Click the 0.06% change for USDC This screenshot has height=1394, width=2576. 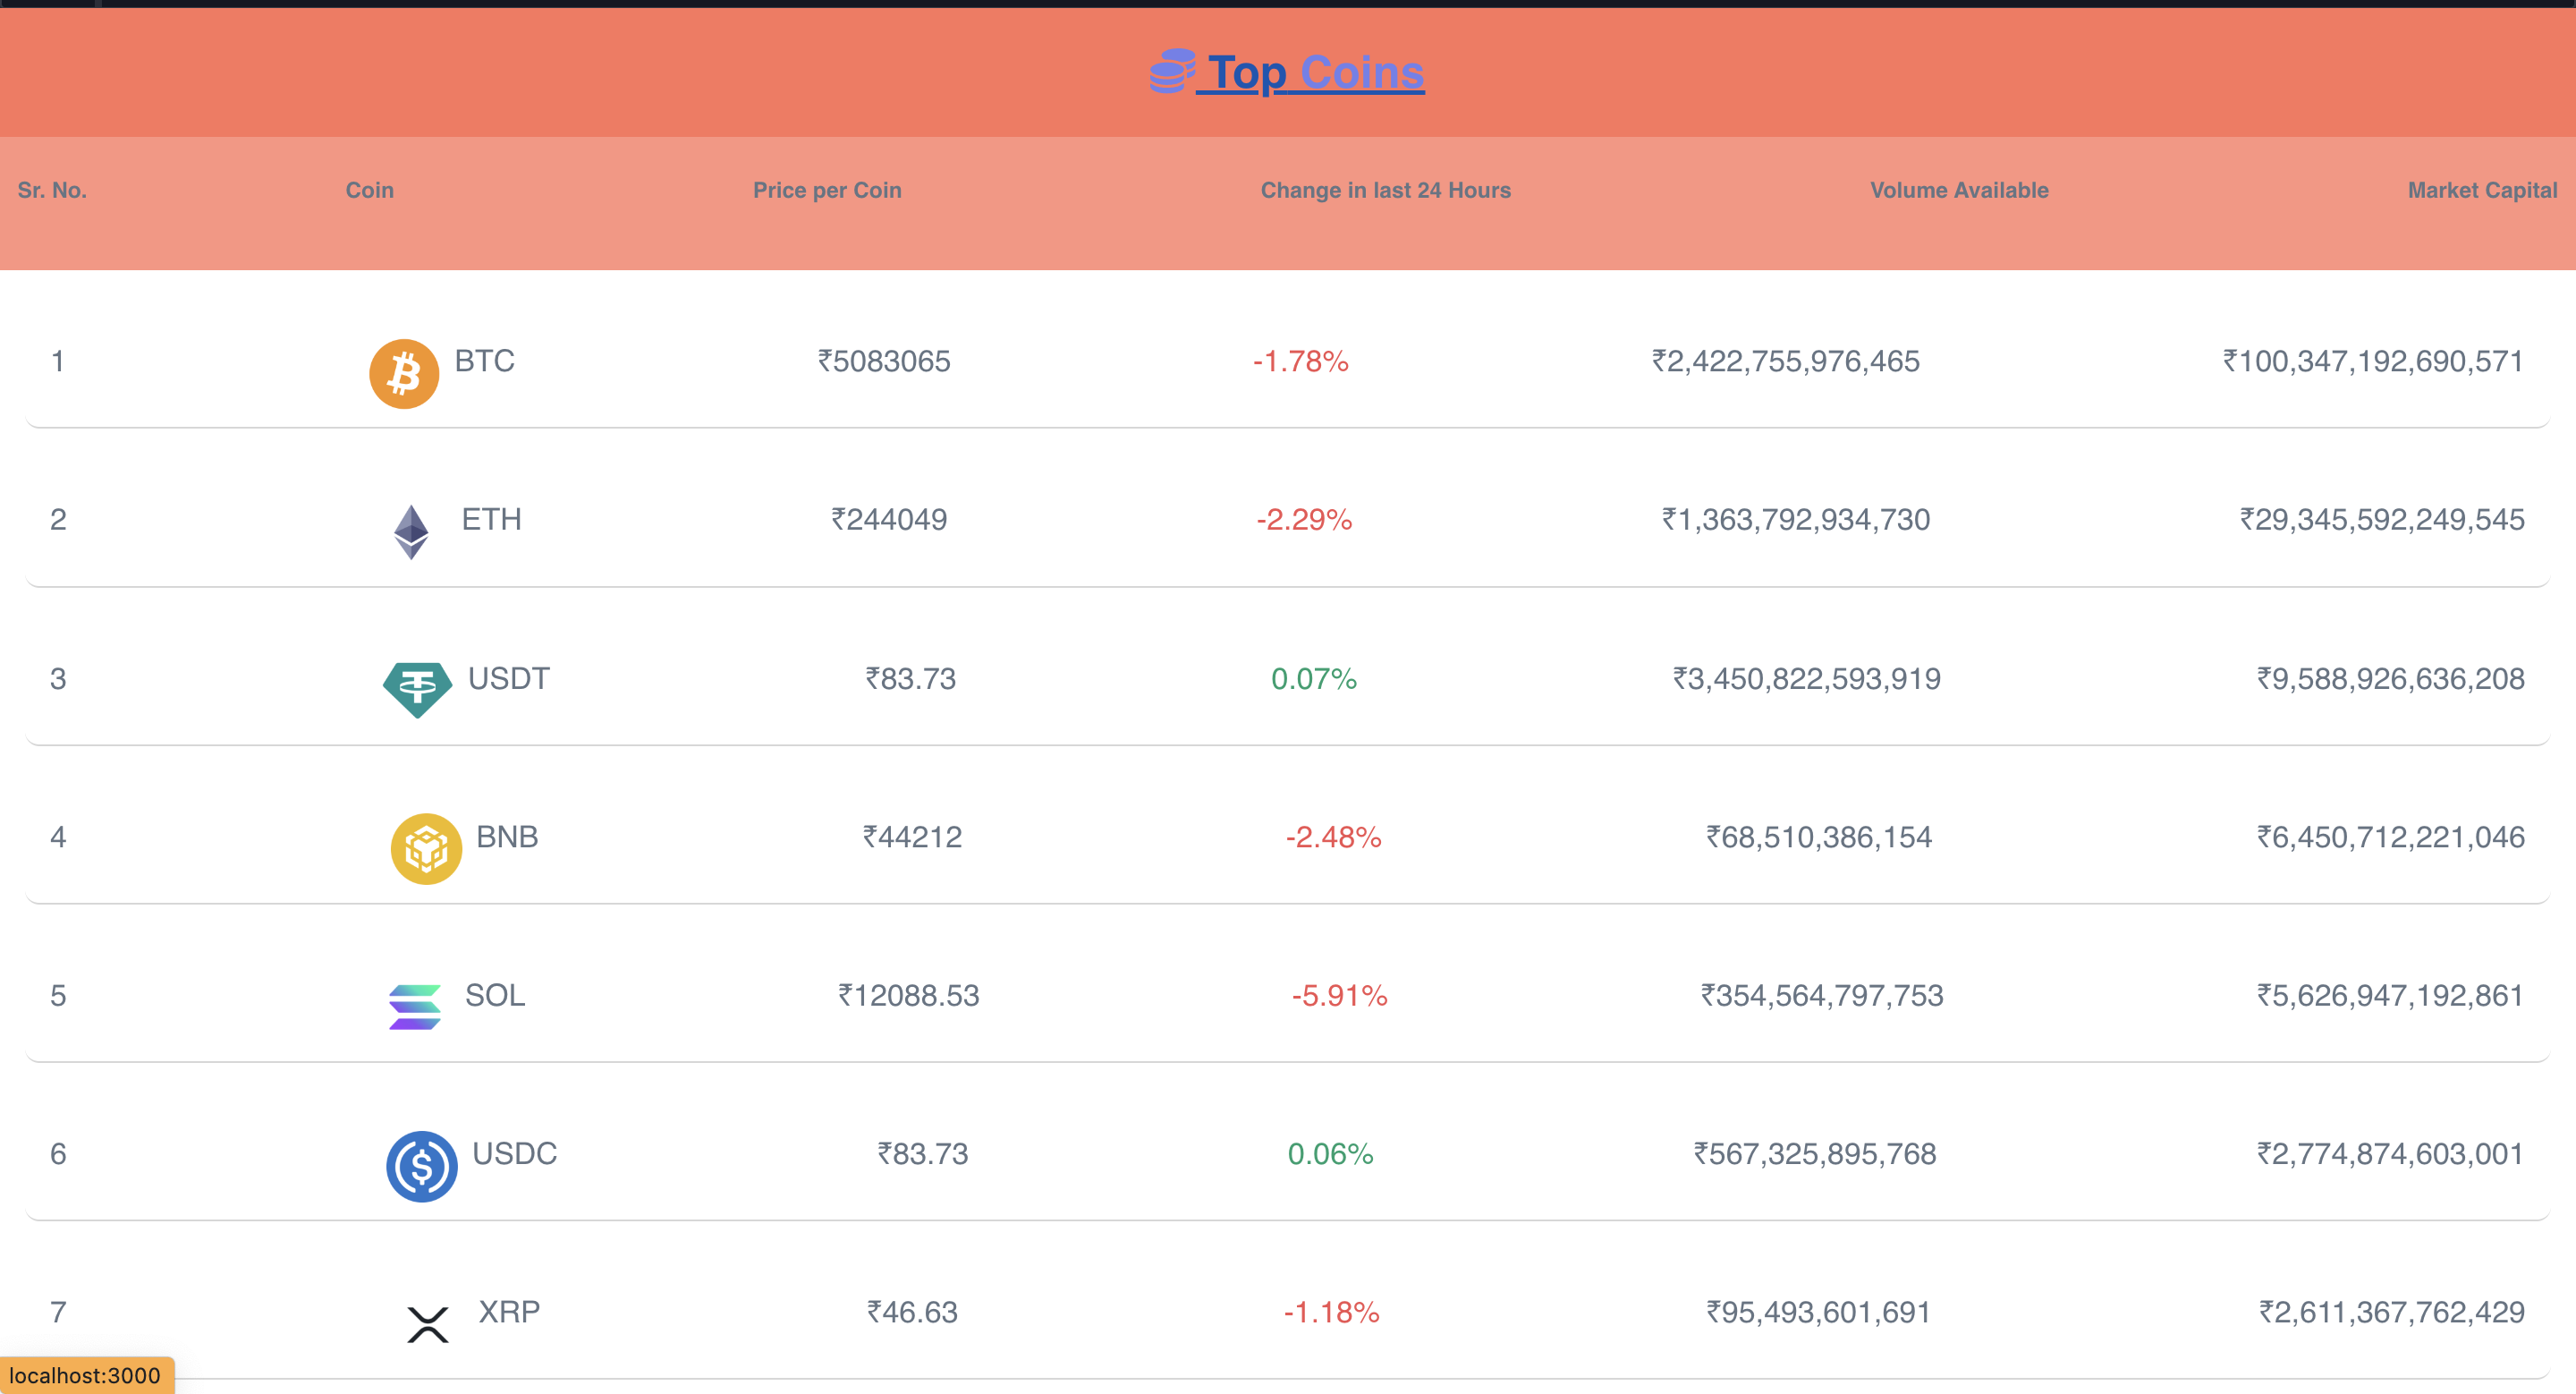tap(1330, 1153)
